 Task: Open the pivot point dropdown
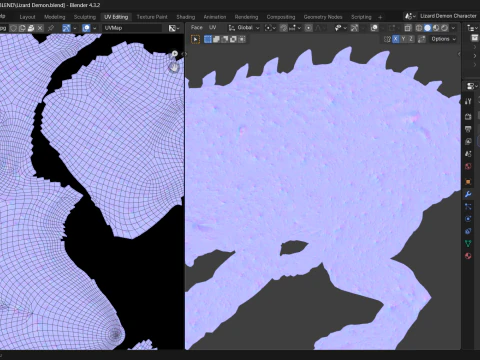[x=269, y=28]
